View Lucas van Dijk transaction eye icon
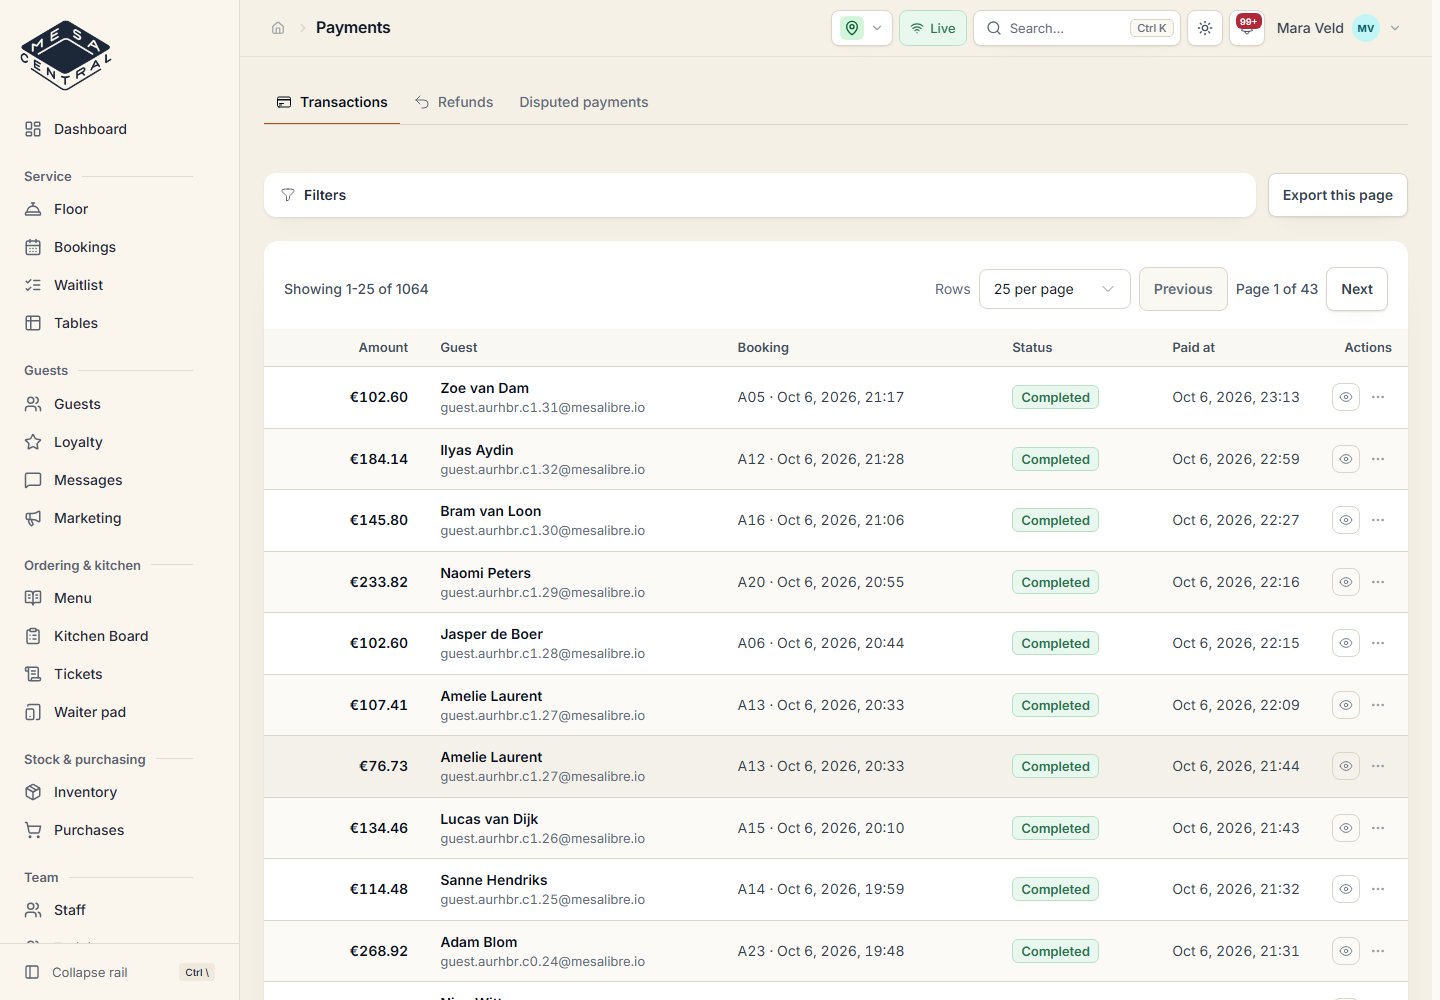Image resolution: width=1440 pixels, height=1000 pixels. tap(1346, 828)
